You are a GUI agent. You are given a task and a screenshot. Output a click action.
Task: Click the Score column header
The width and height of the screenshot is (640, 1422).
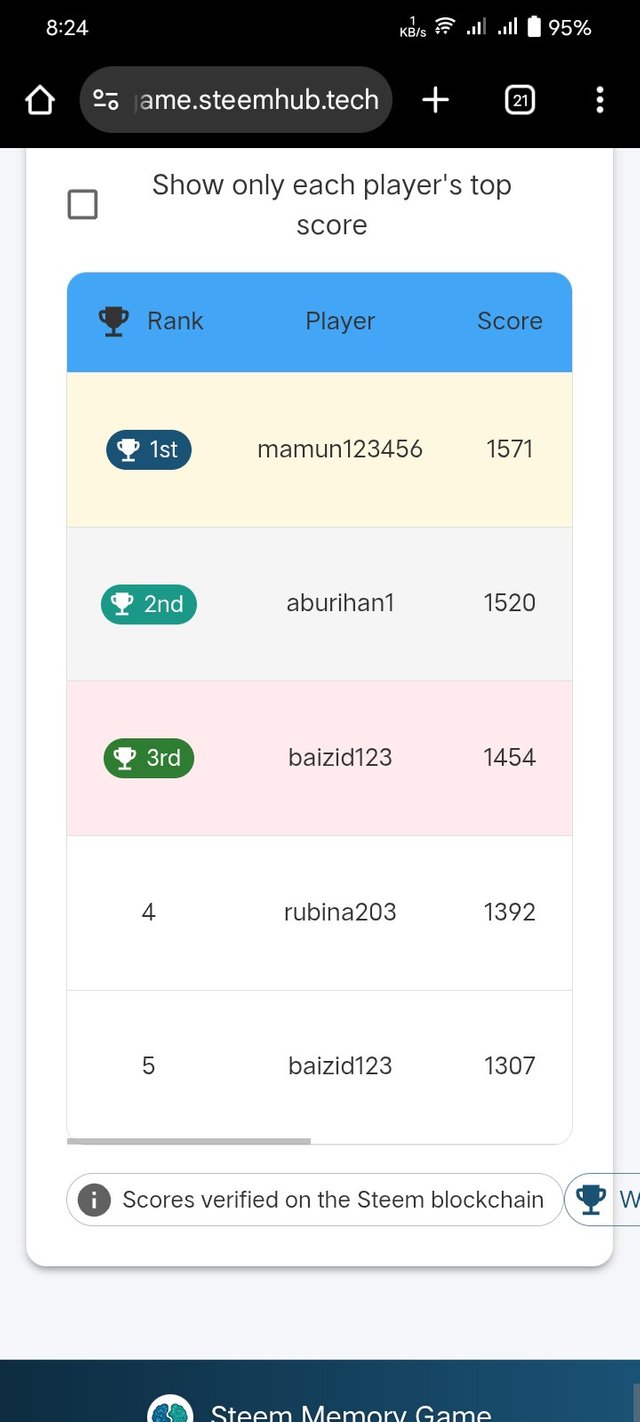coord(510,321)
